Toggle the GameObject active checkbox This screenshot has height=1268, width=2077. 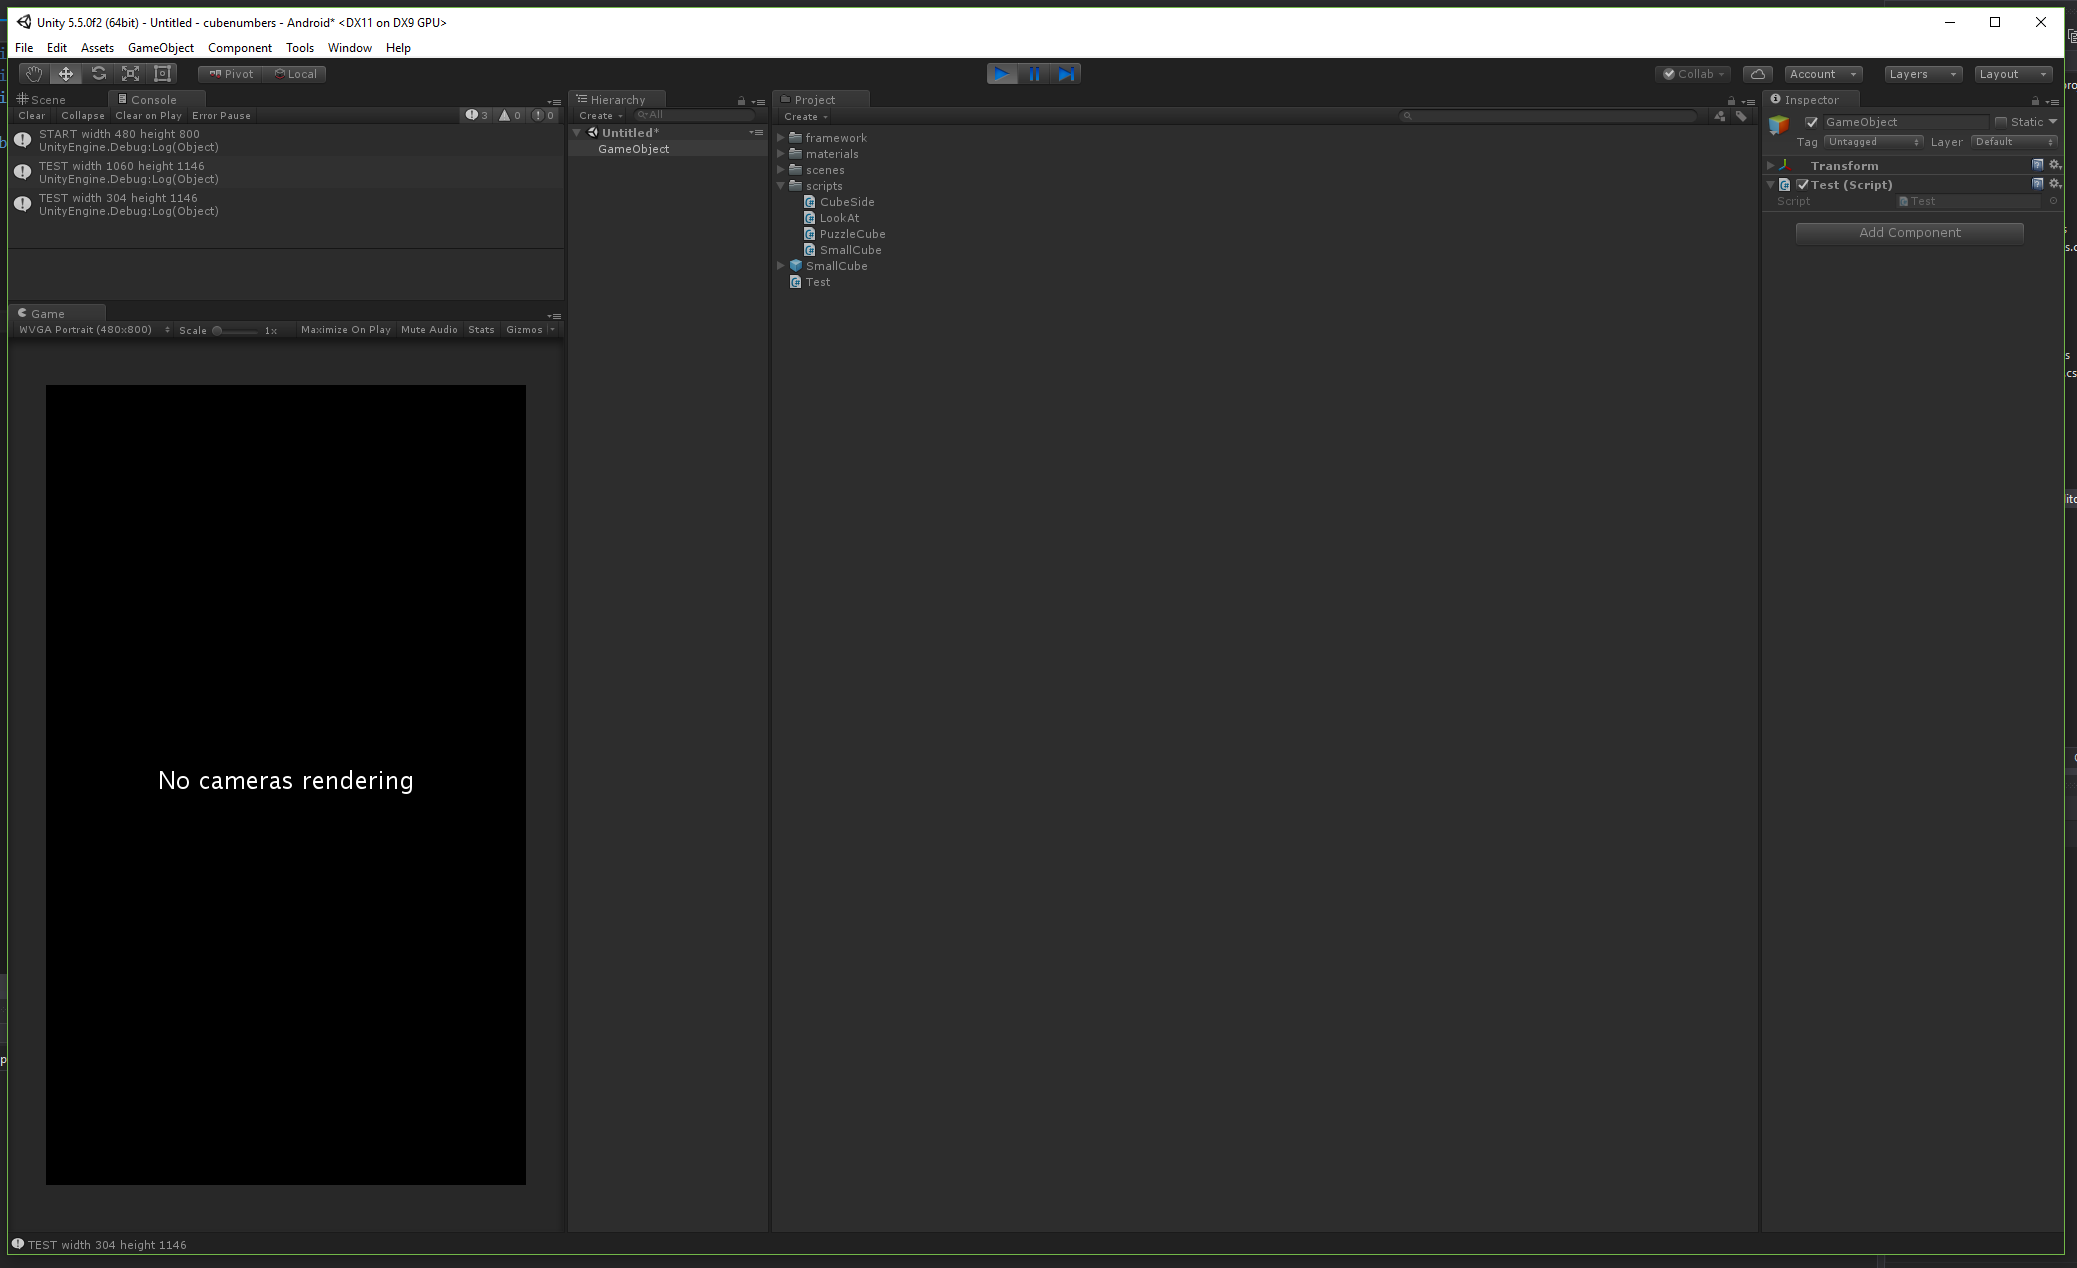1811,121
